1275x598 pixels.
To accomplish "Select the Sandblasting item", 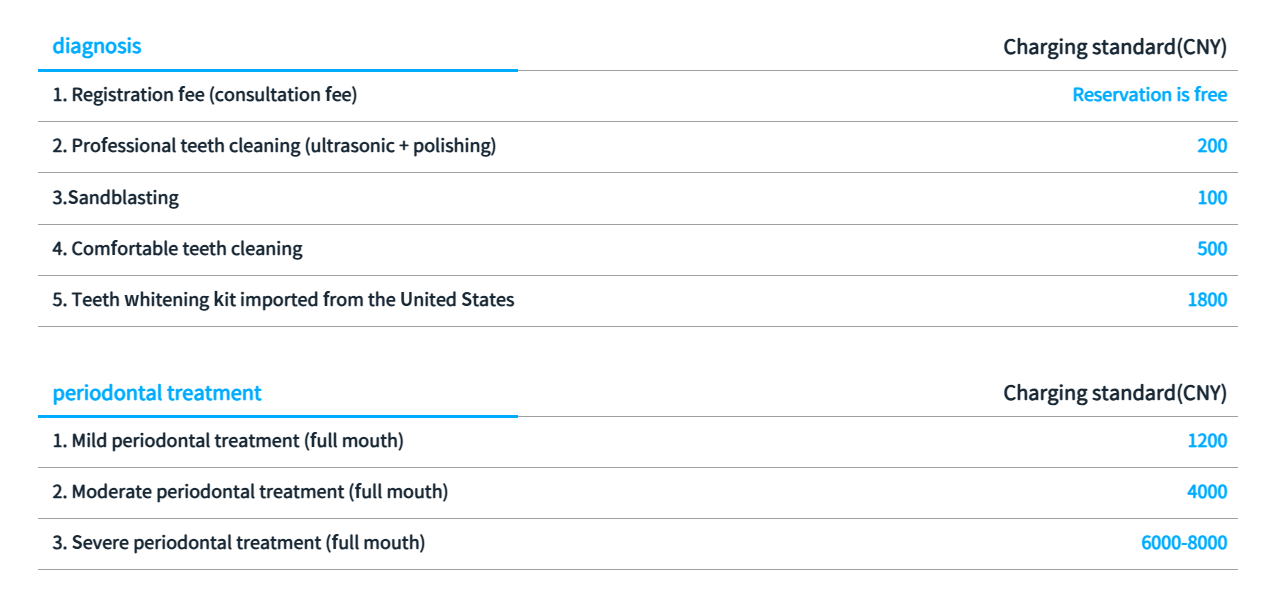I will [x=116, y=198].
